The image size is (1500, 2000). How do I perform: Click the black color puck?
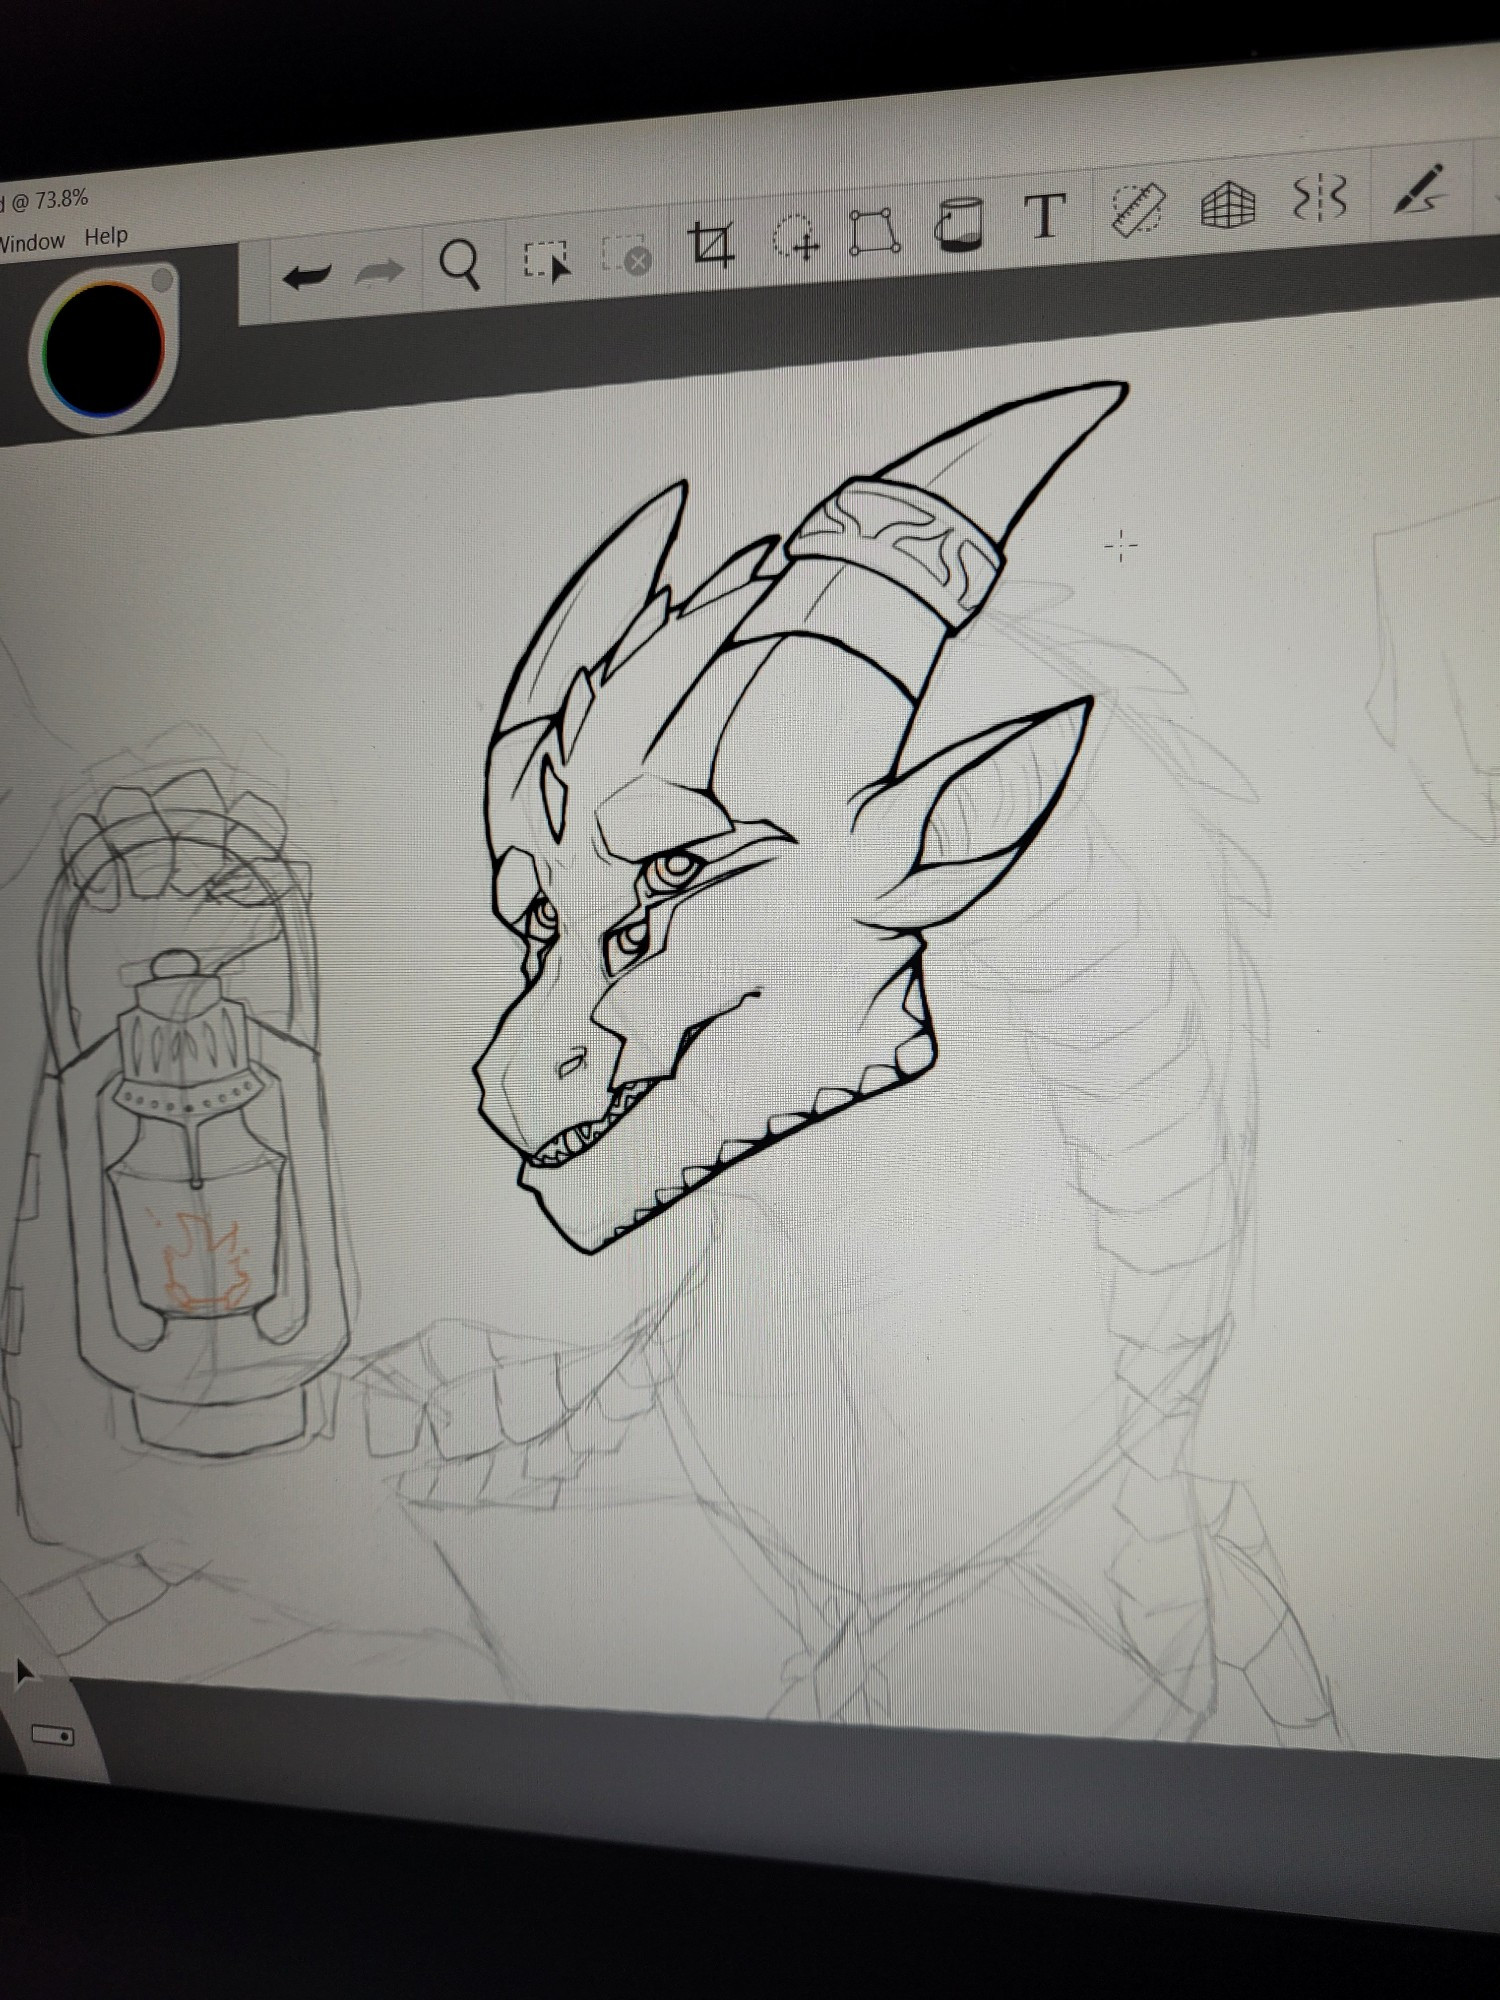[104, 350]
